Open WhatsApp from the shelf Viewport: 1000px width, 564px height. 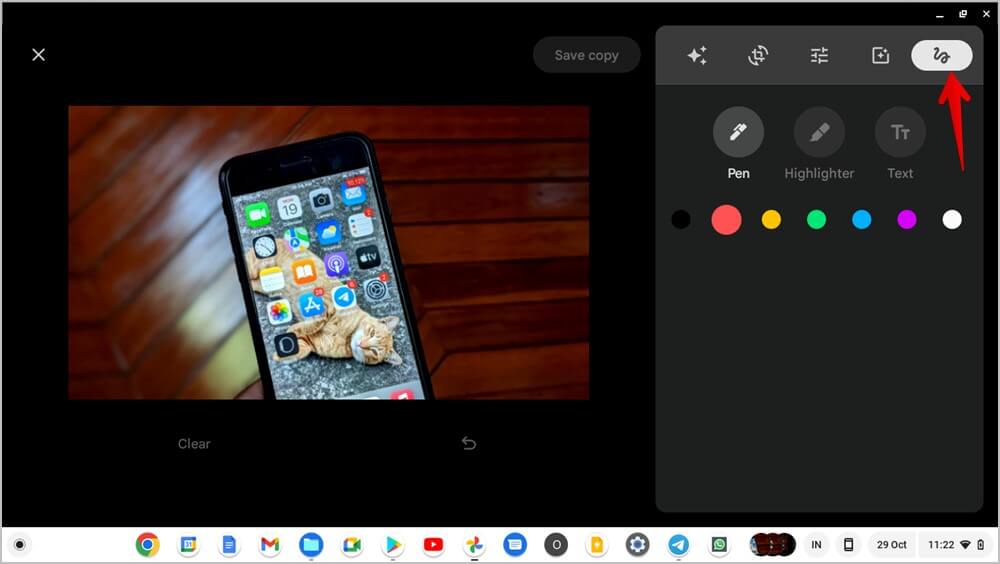[x=719, y=545]
